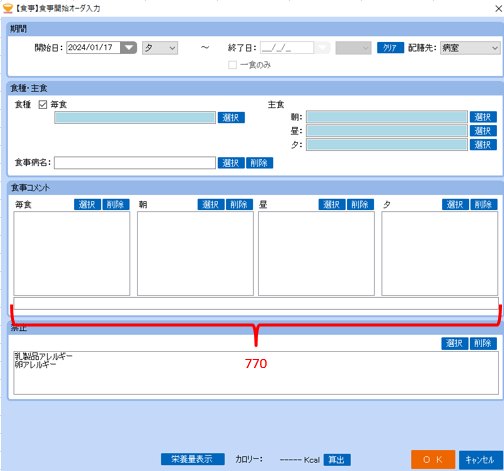Click the 朝 comment list box
The width and height of the screenshot is (504, 471).
click(x=195, y=253)
